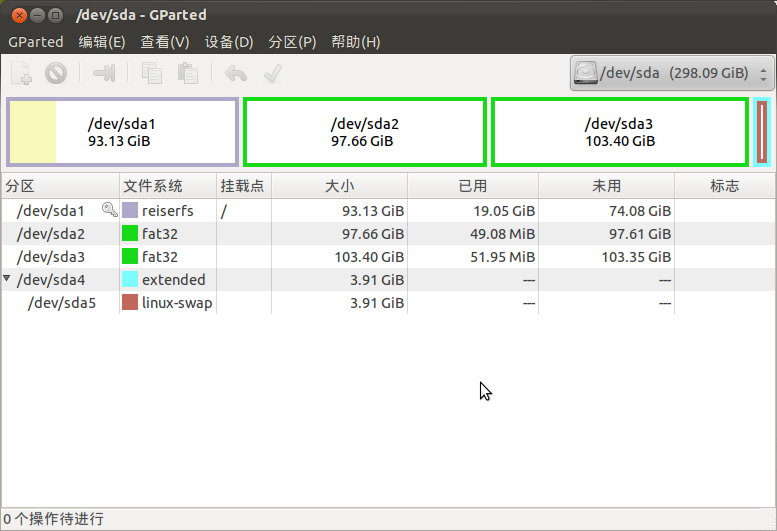The image size is (777, 531).
Task: Click the hard disk icon in device selector
Action: [586, 73]
